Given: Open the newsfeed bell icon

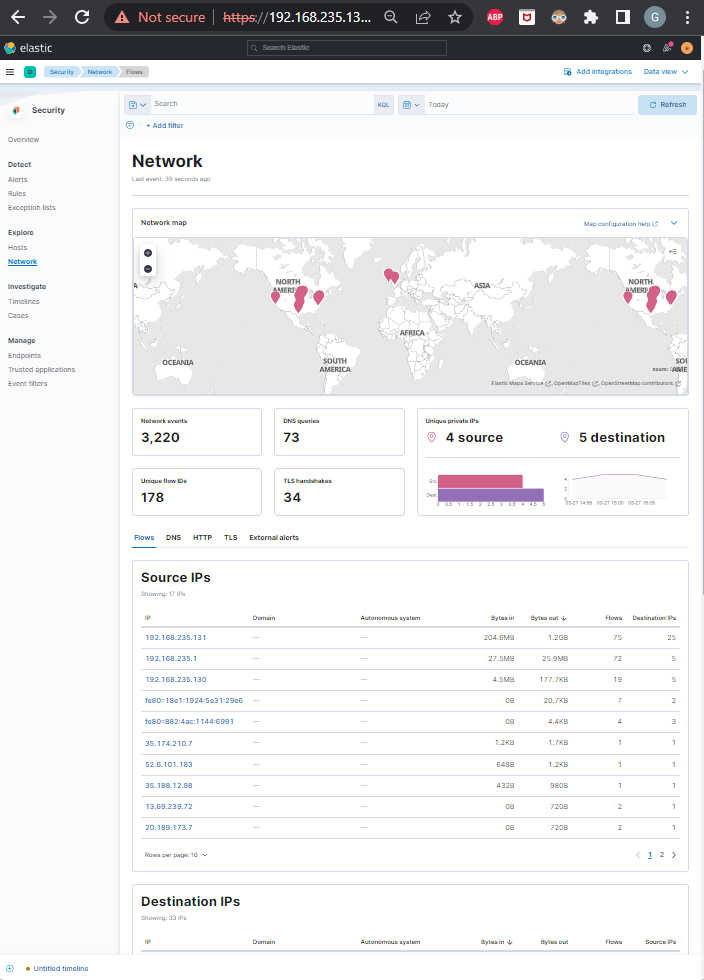Looking at the screenshot, I should [x=667, y=47].
